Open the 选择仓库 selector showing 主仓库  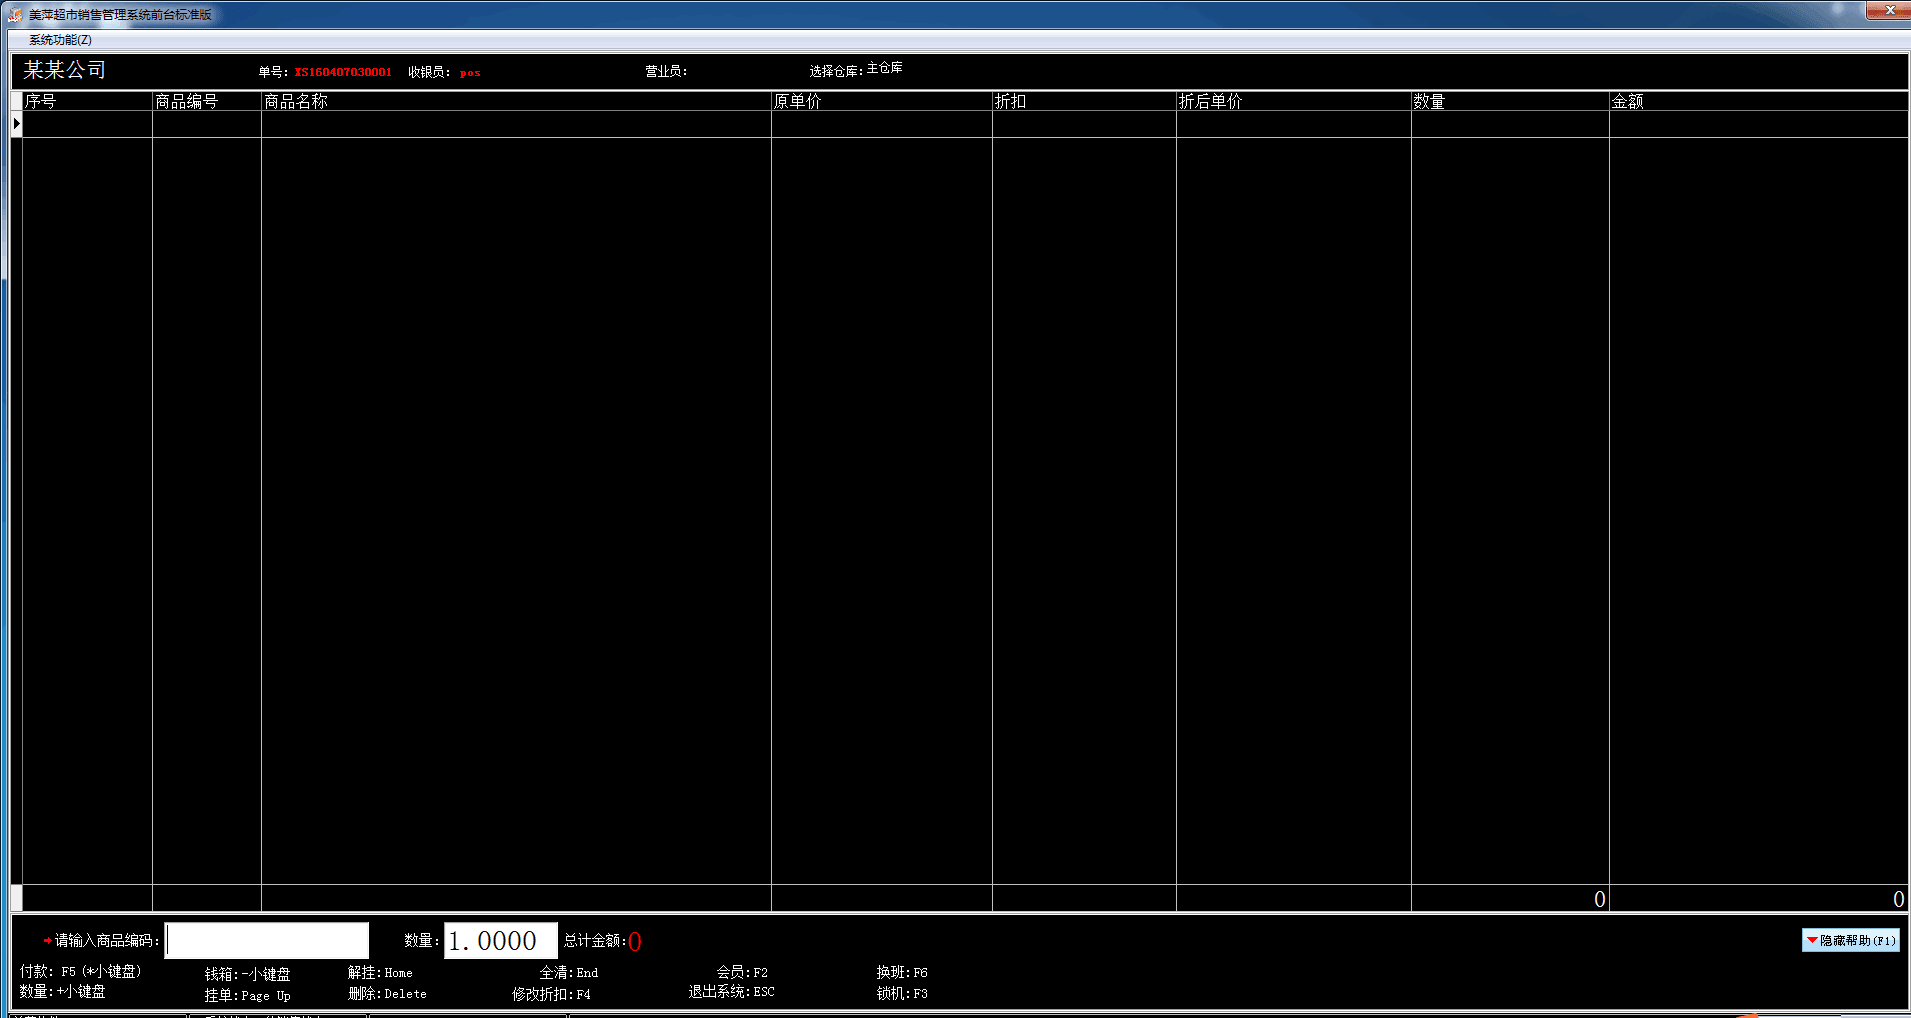pyautogui.click(x=884, y=69)
